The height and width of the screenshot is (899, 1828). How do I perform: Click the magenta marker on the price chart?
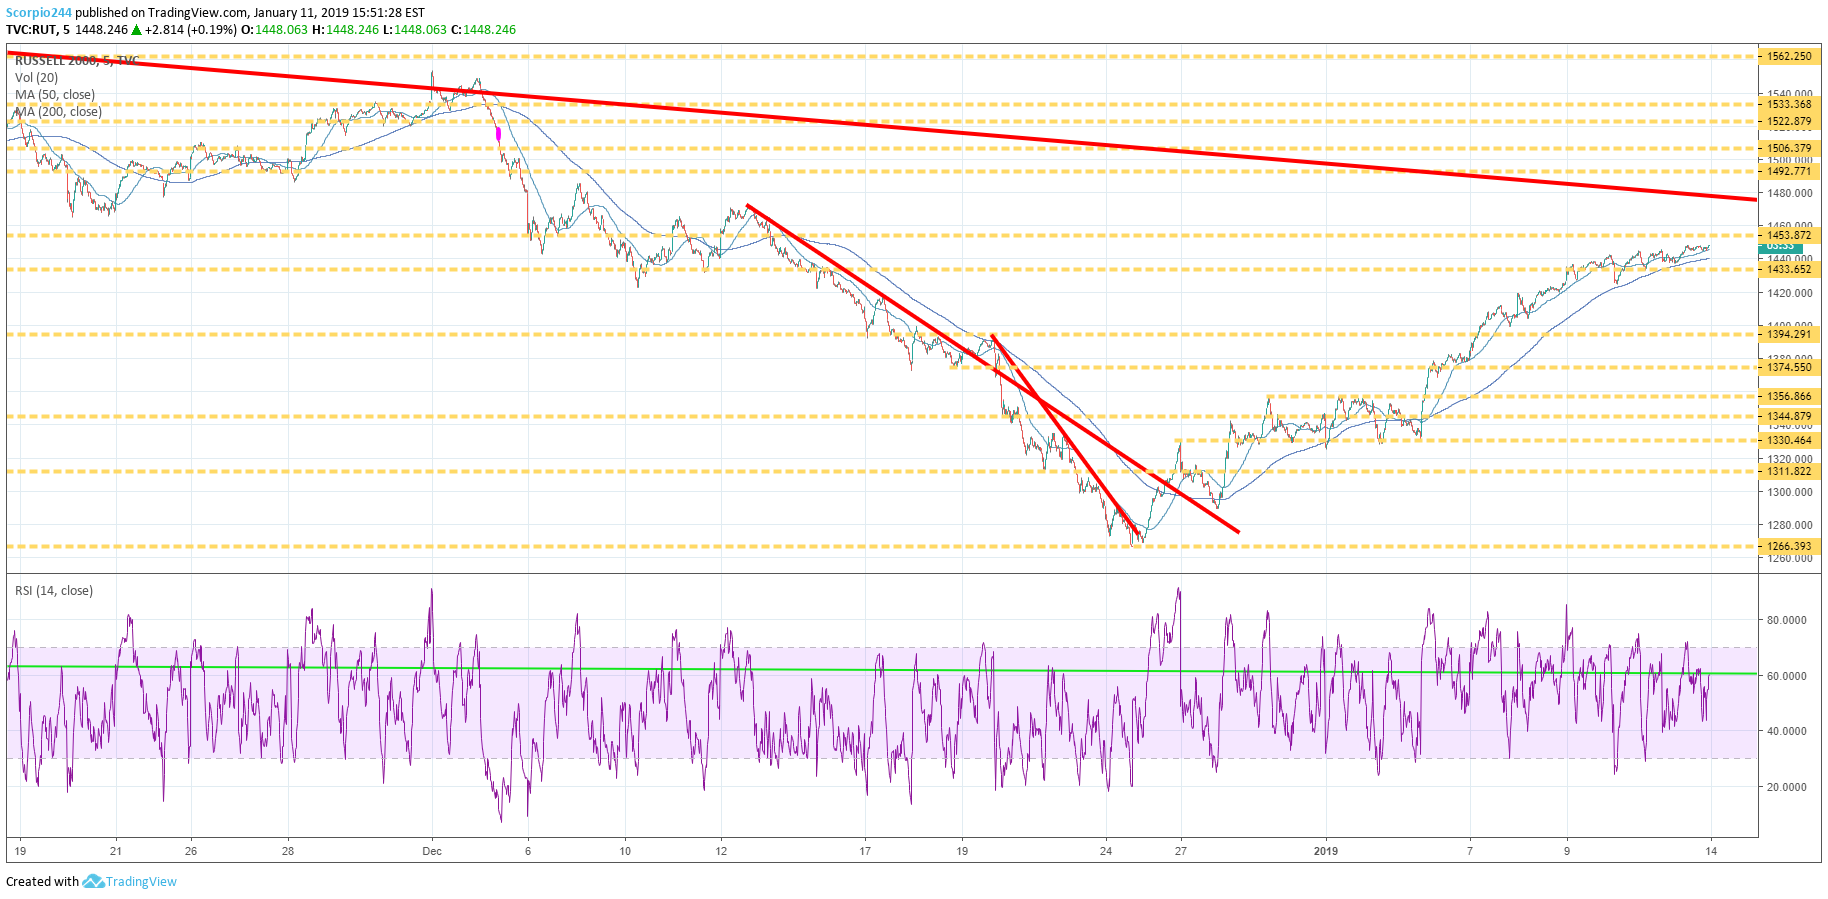coord(498,132)
